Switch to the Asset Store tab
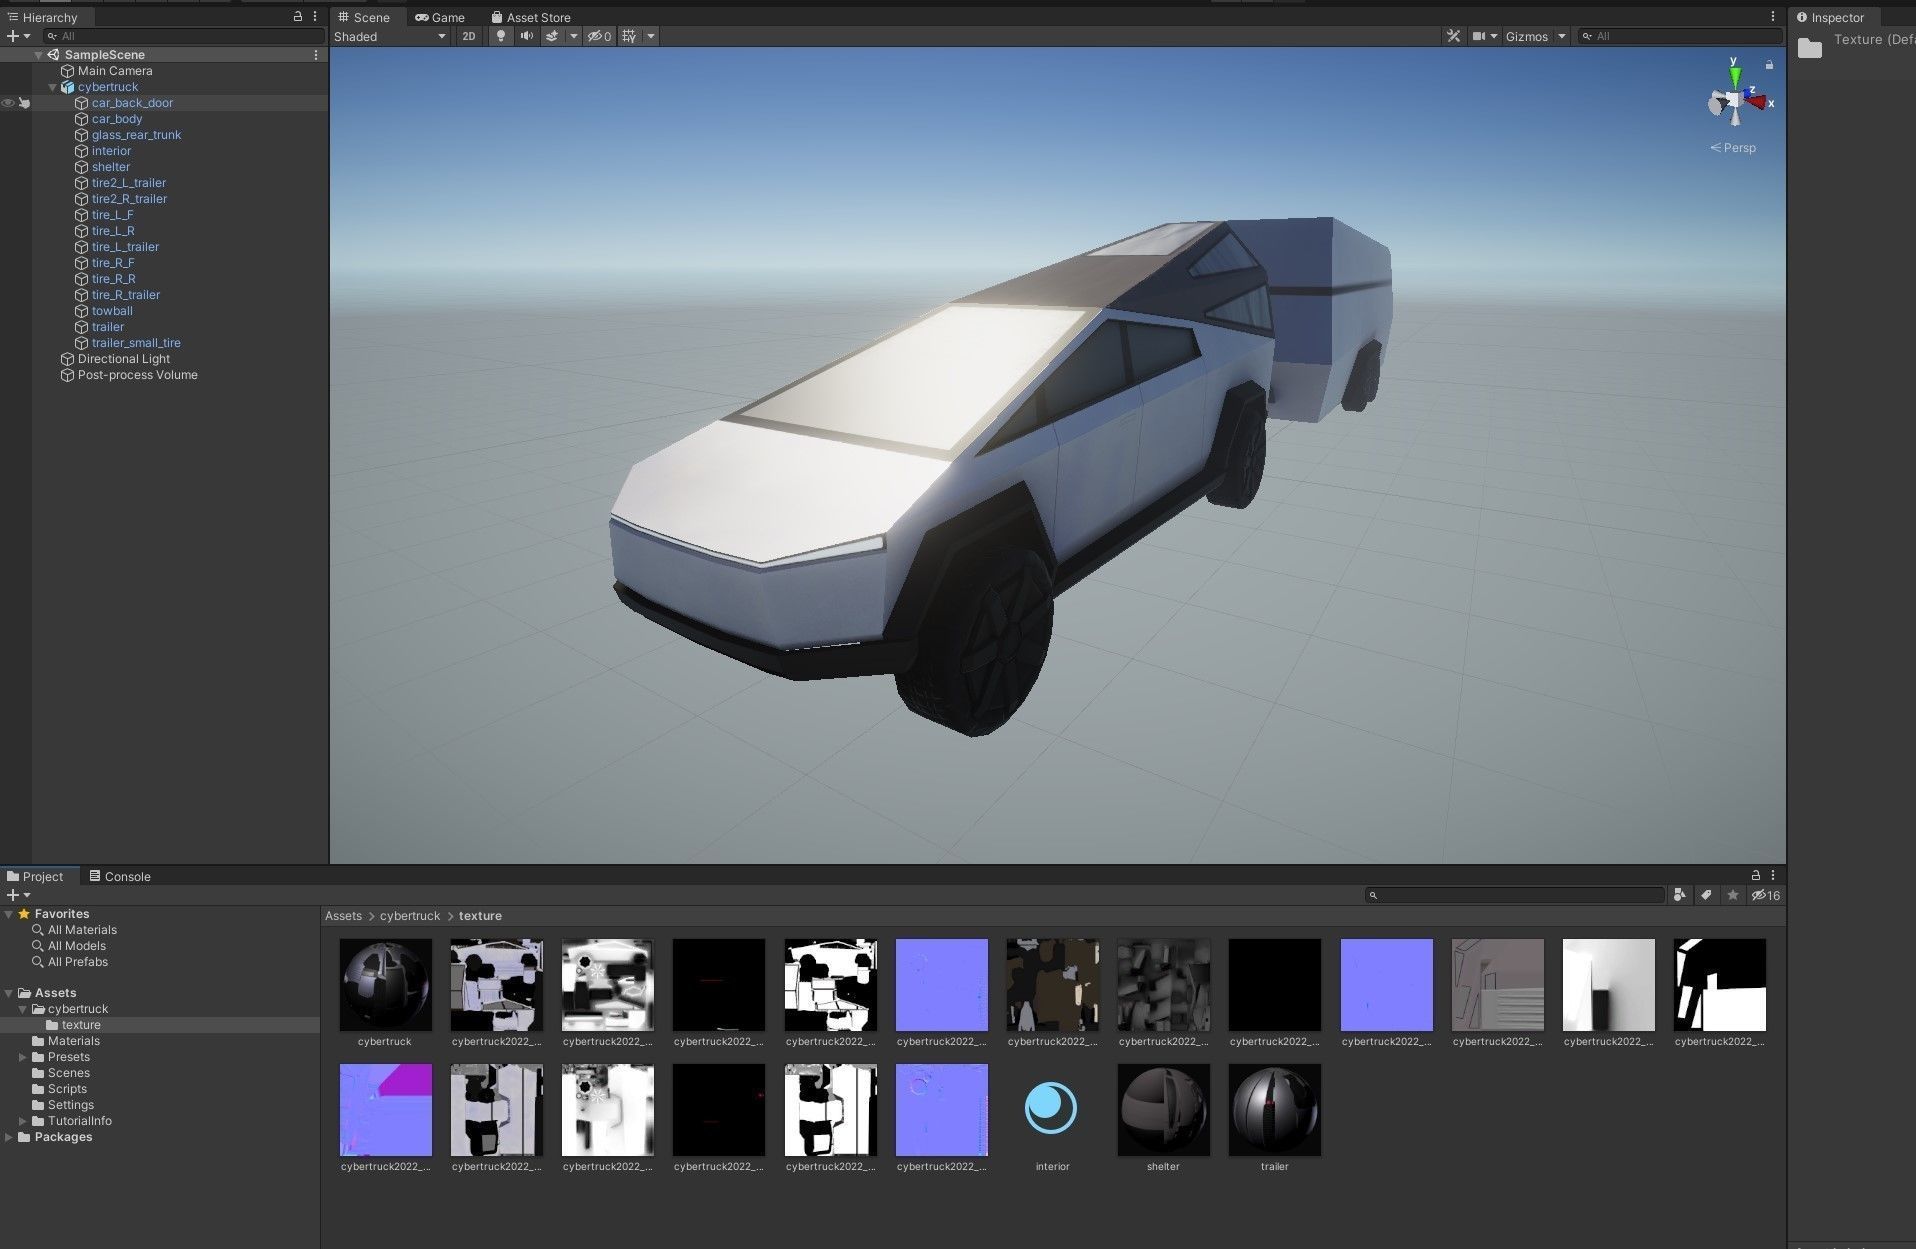 tap(531, 17)
